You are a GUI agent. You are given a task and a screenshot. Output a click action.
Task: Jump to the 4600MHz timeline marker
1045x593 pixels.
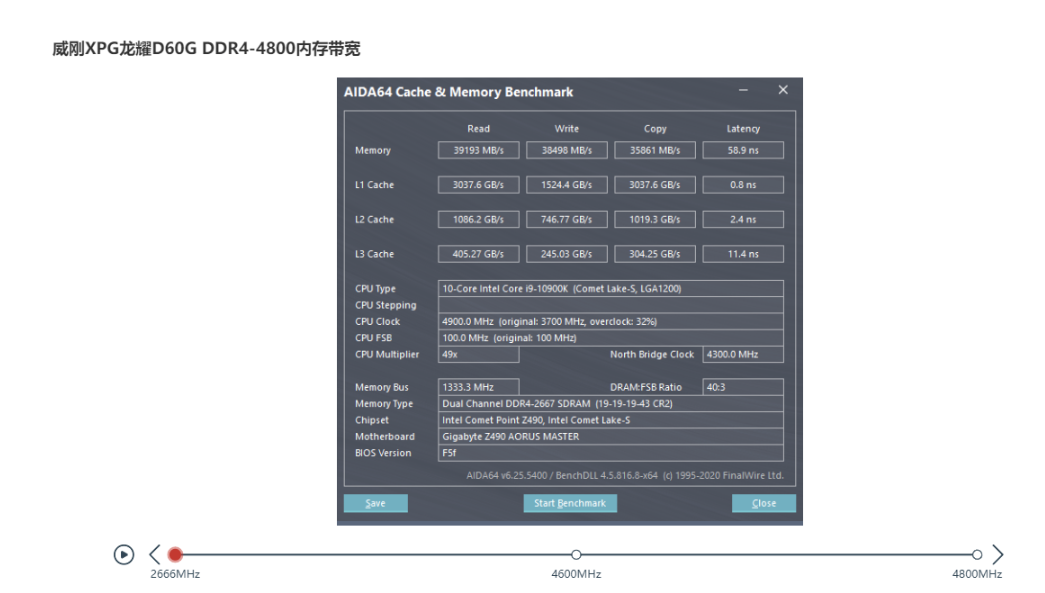tap(576, 554)
